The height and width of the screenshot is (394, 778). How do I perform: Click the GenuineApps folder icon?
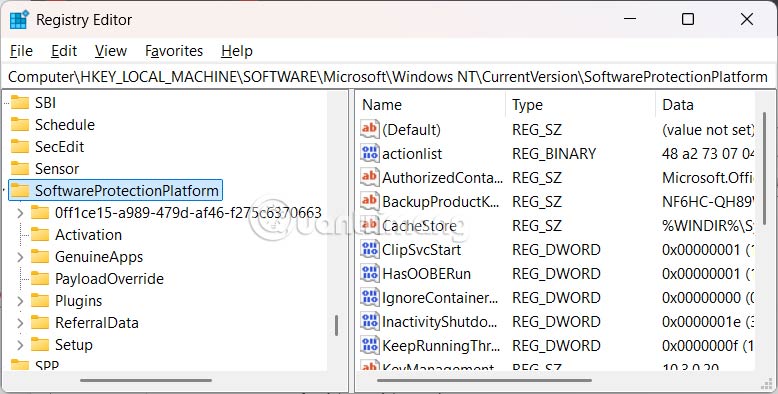coord(40,257)
